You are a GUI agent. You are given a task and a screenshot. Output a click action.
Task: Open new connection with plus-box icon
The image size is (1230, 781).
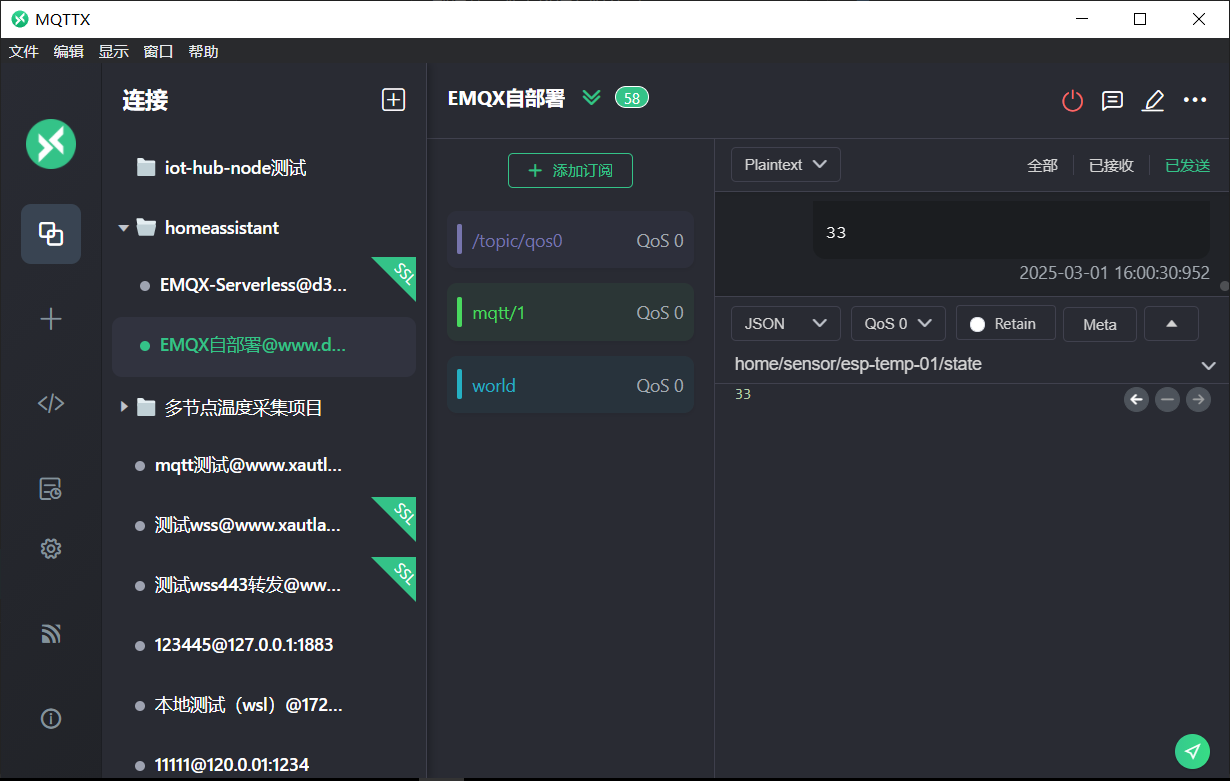coord(393,100)
